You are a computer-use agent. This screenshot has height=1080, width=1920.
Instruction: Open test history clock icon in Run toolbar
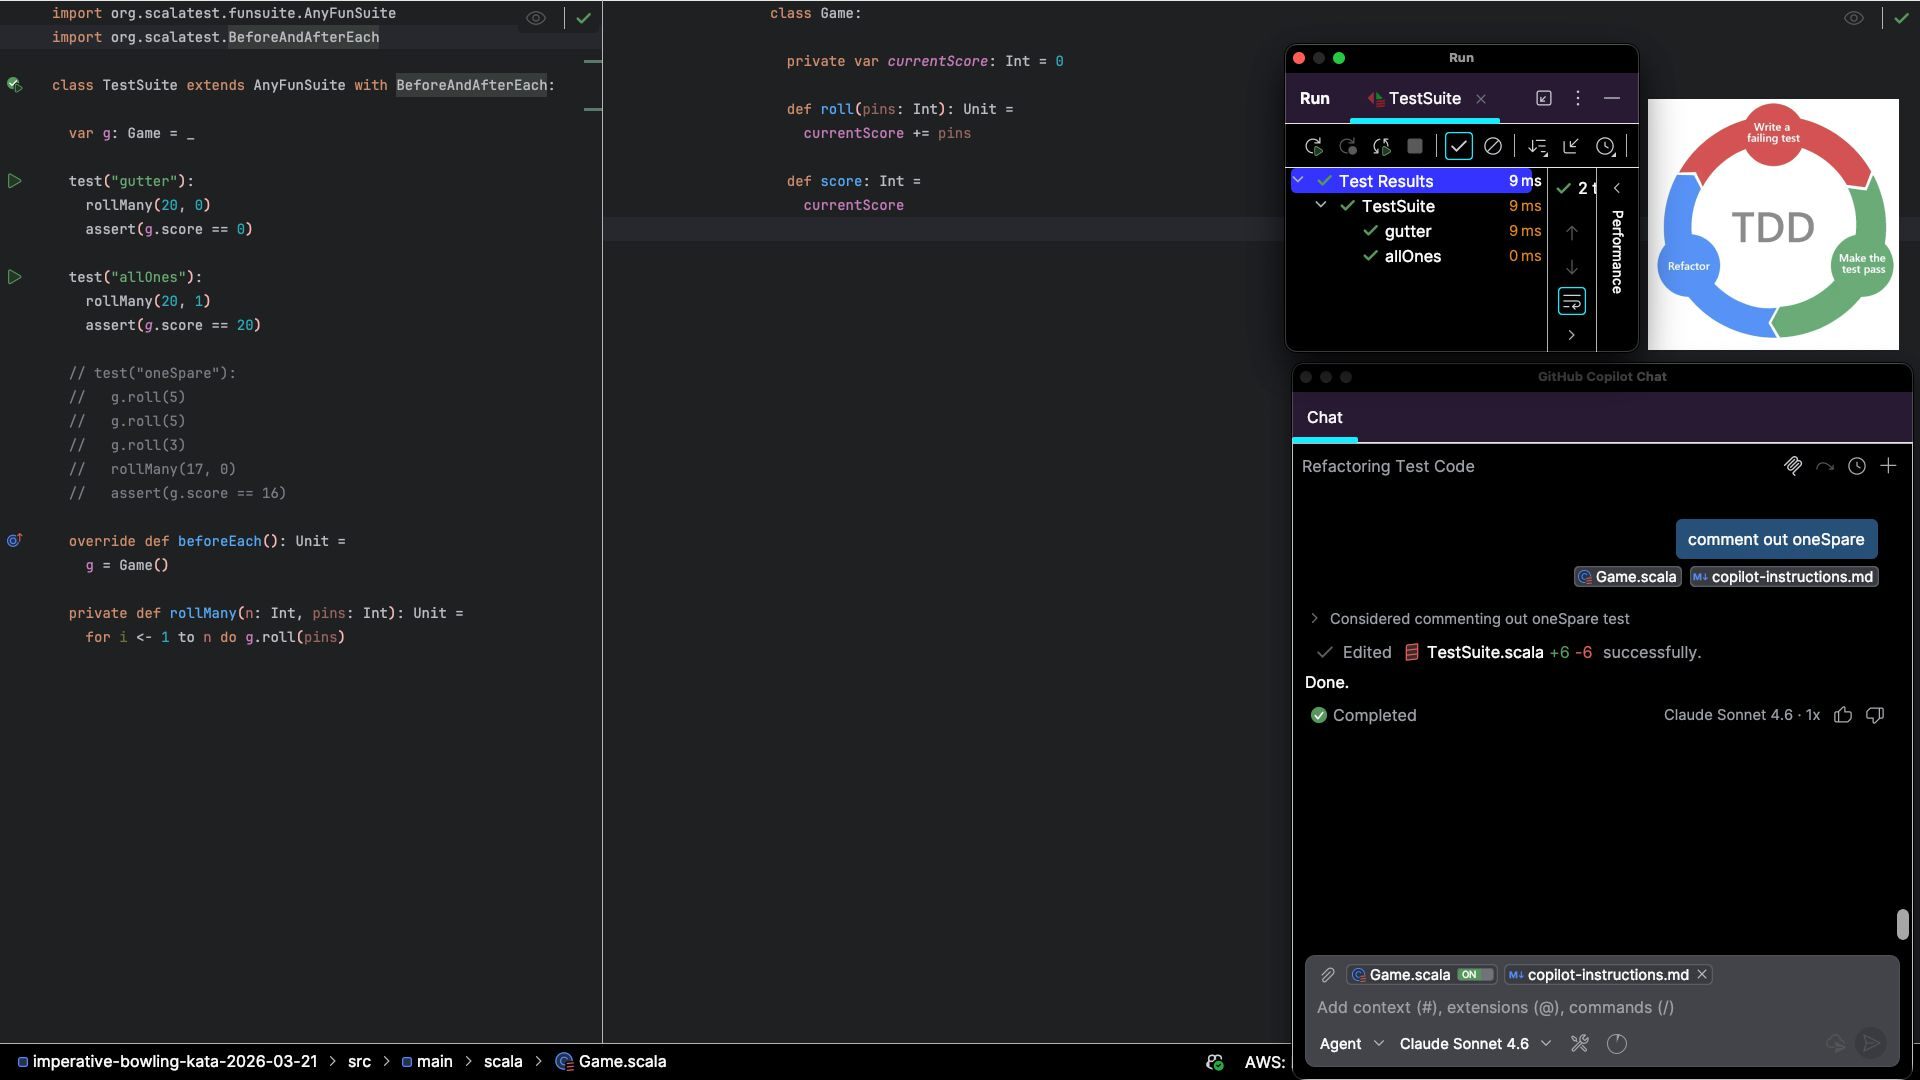point(1605,147)
